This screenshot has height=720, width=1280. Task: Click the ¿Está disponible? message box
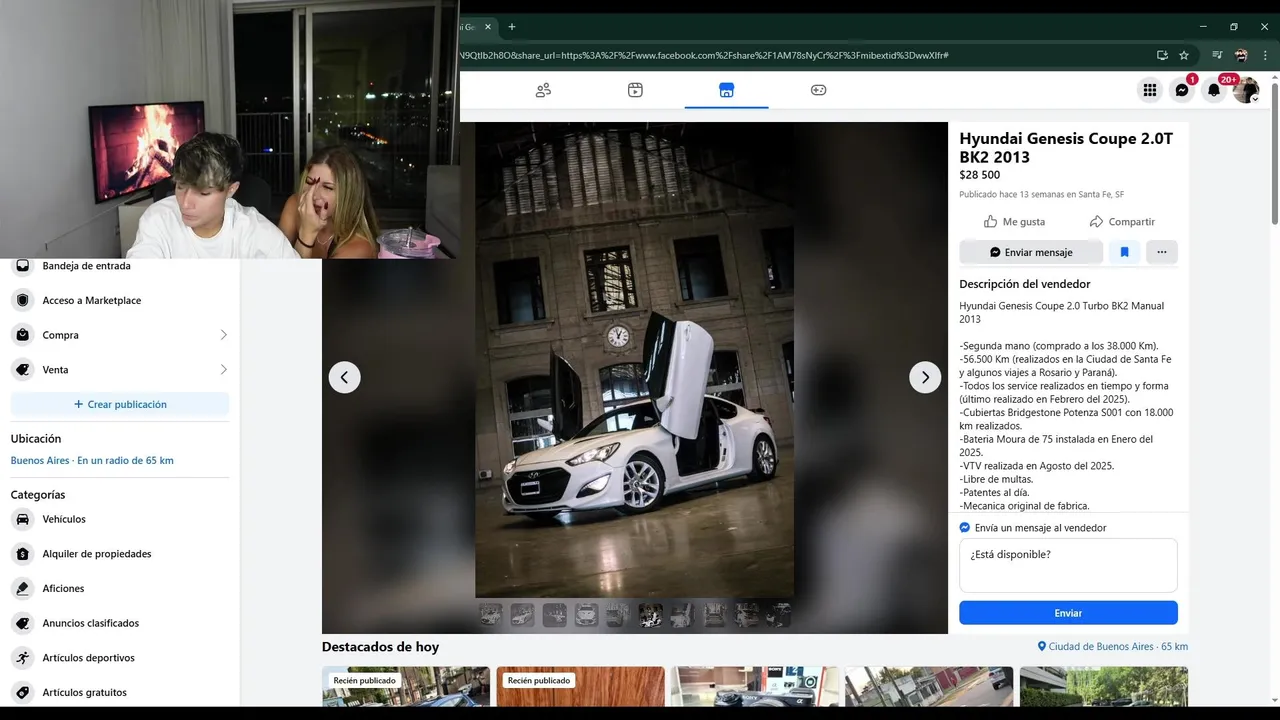(x=1068, y=565)
